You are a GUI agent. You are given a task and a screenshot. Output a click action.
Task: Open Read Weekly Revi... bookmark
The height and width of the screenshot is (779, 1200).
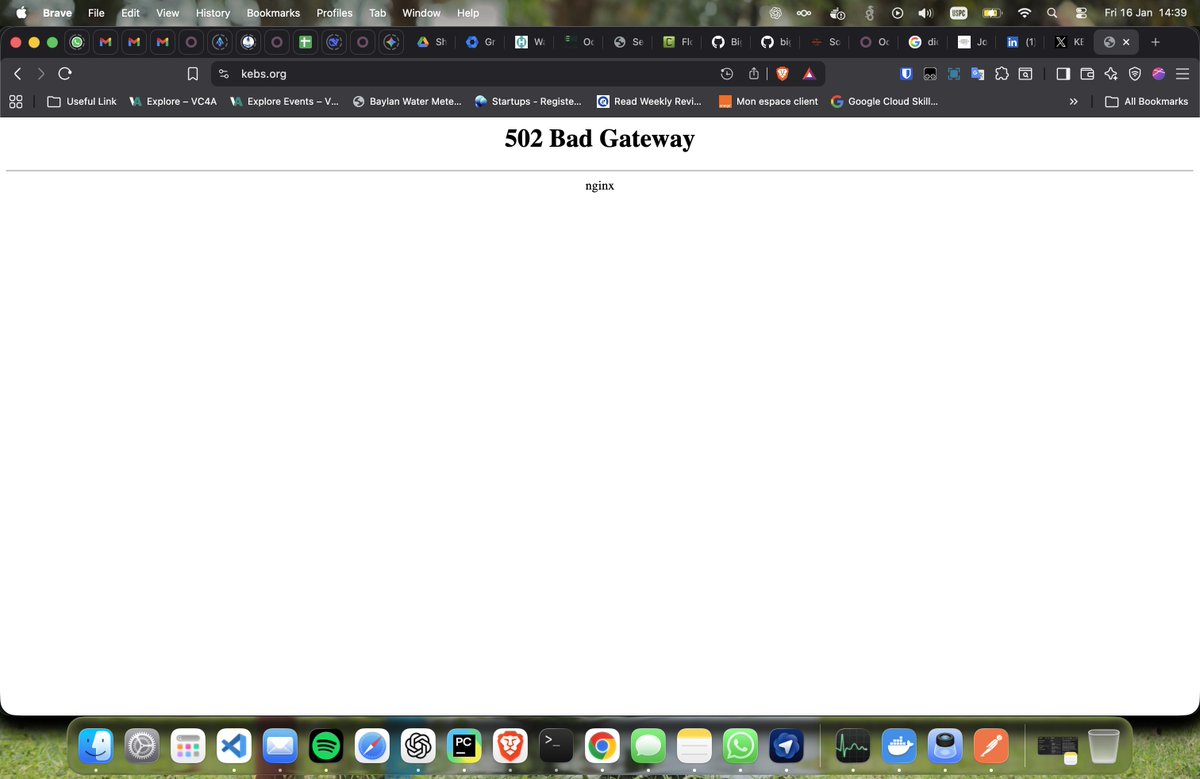coord(649,101)
